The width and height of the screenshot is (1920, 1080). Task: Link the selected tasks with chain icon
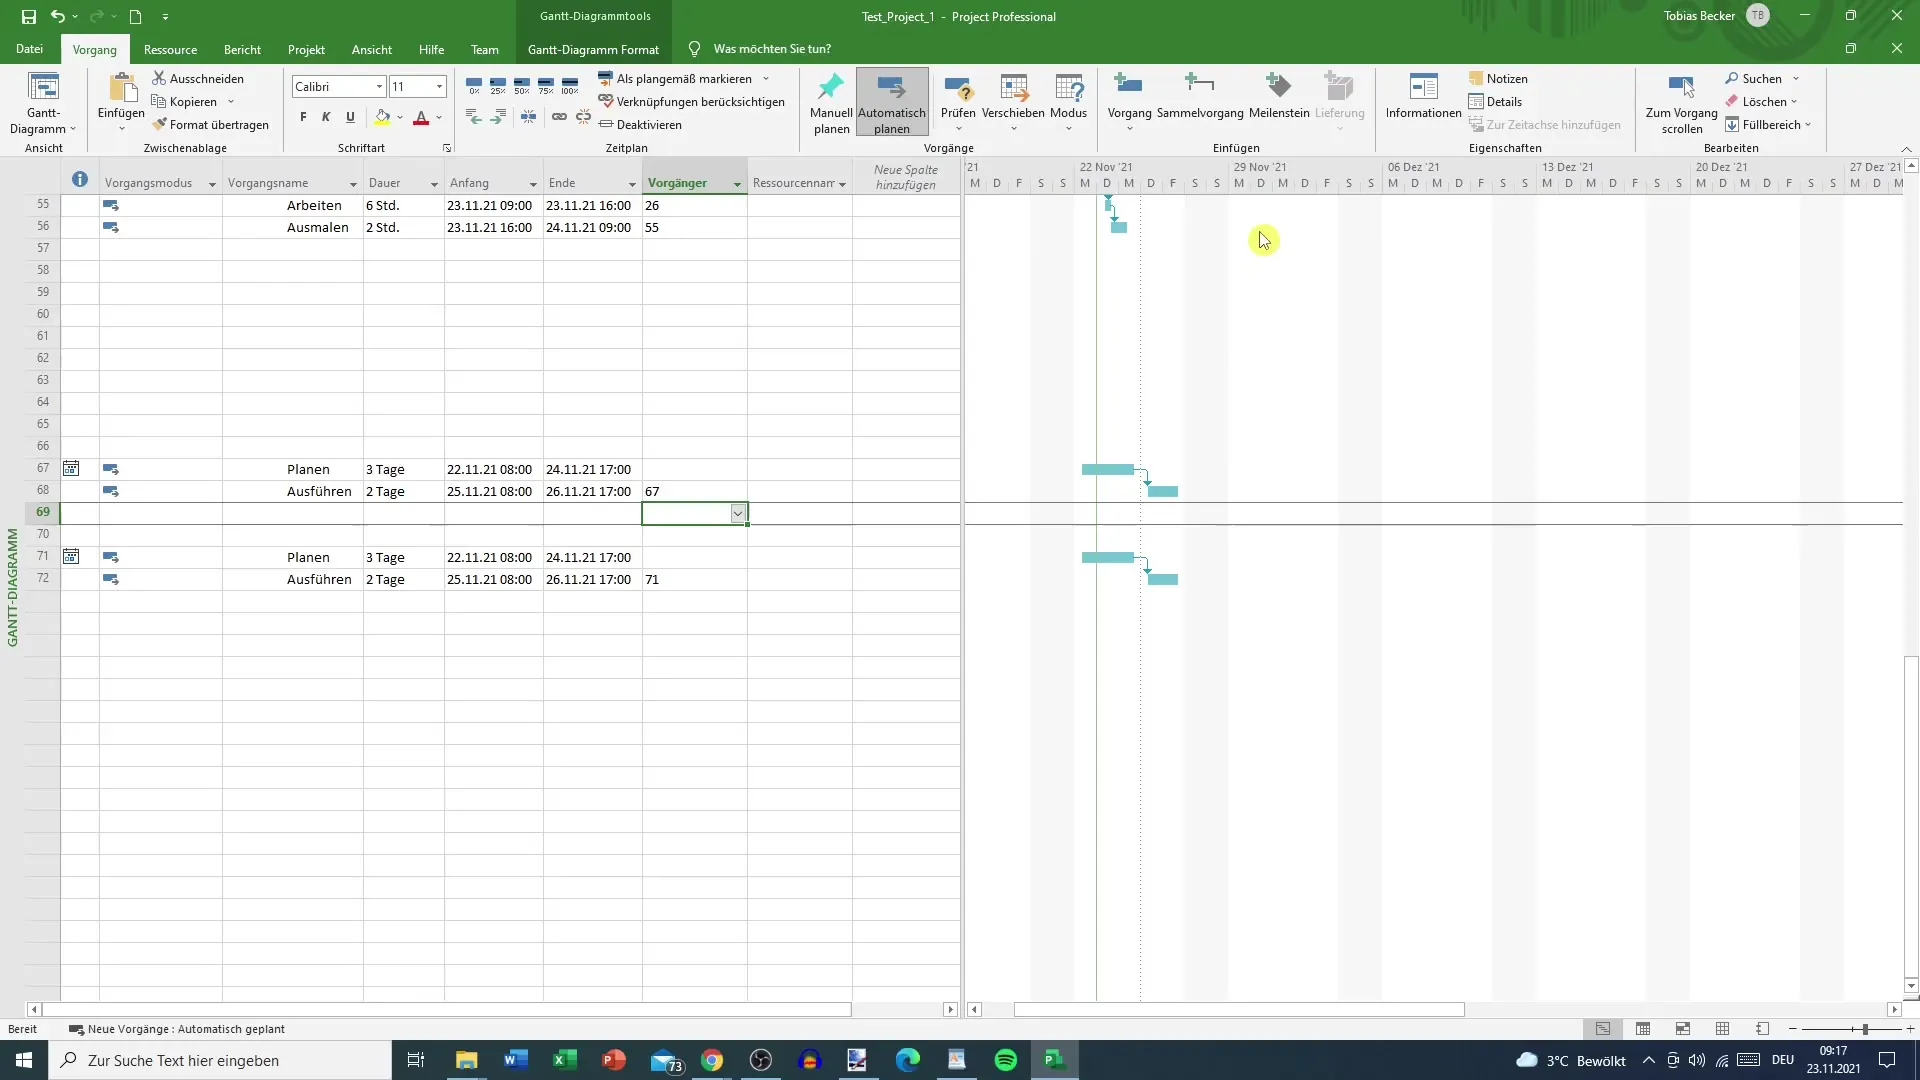(559, 117)
